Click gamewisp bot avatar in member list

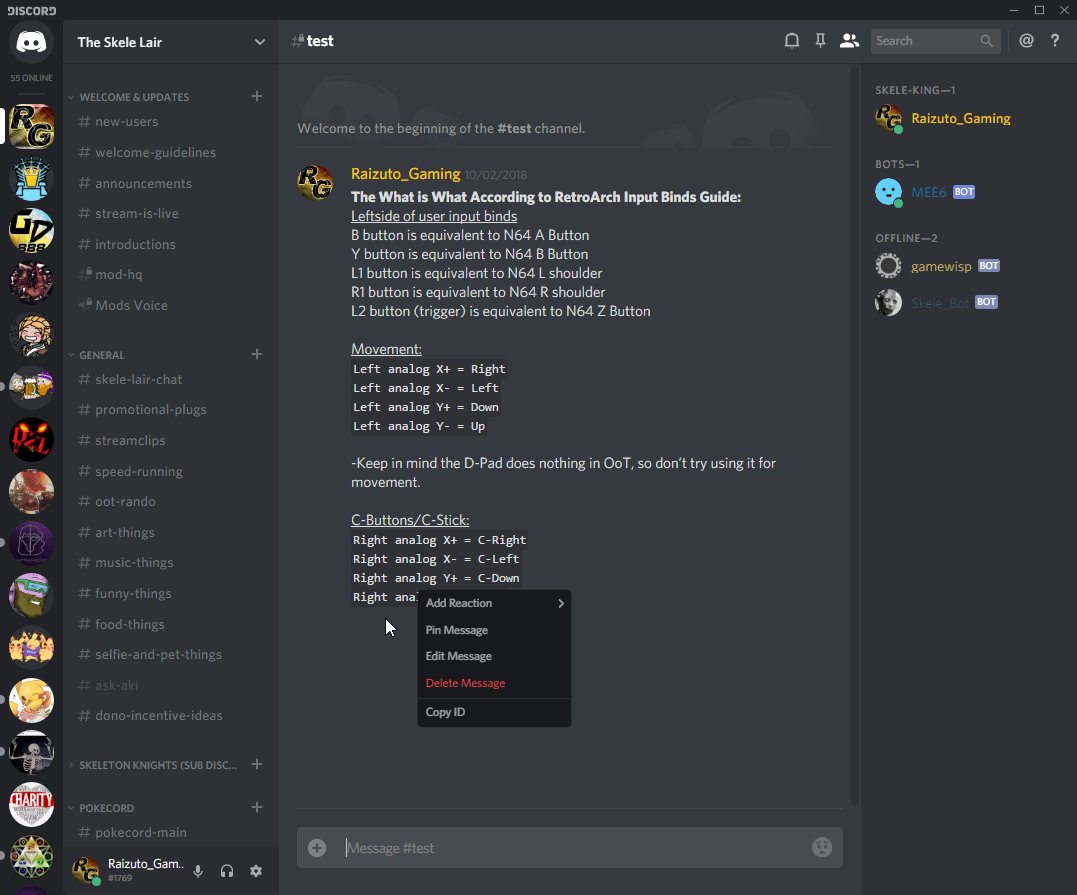[888, 266]
